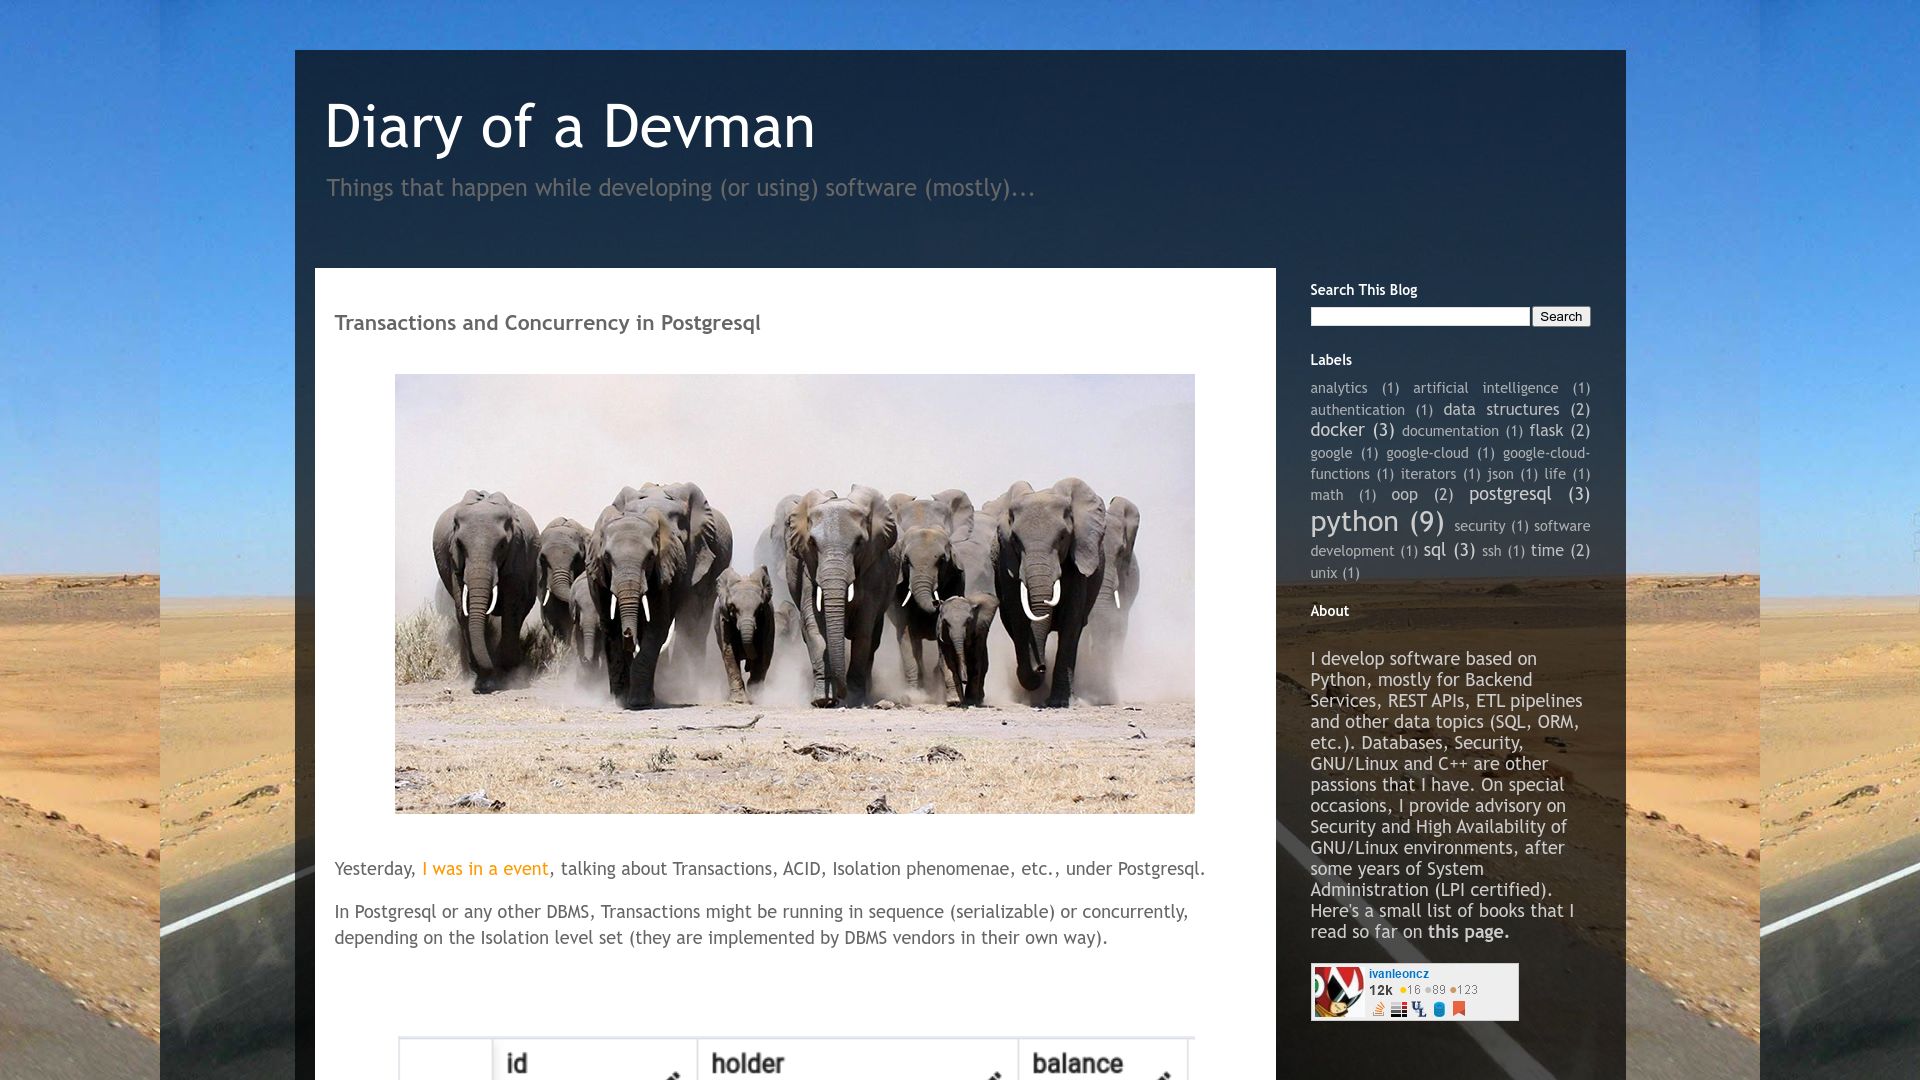Open the artificial intelligence label
Screen dimensions: 1920x1080
coord(1485,388)
